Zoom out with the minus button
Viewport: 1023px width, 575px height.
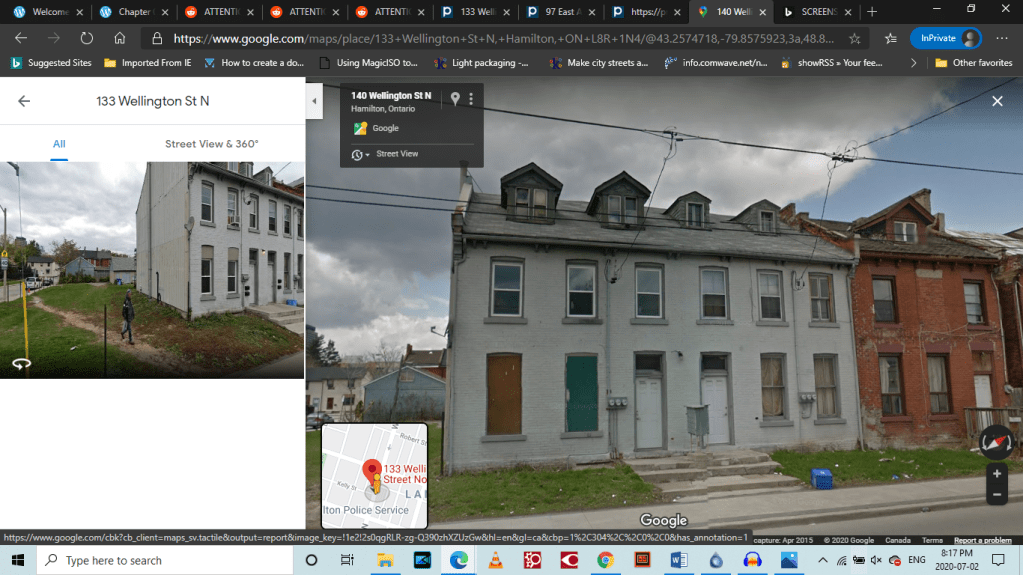[996, 495]
